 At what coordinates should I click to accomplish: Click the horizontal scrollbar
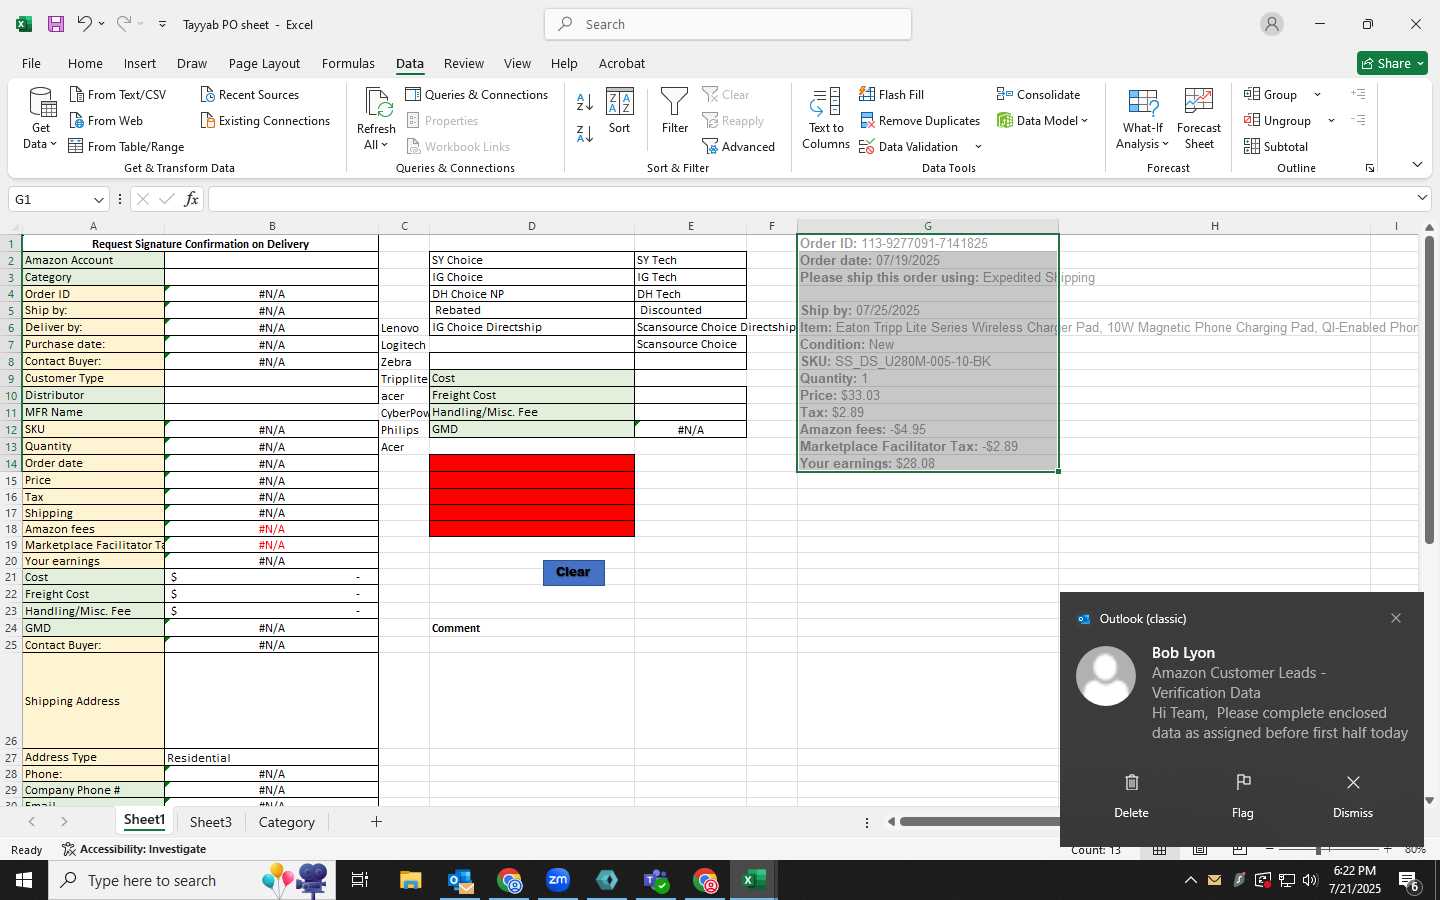pos(978,822)
